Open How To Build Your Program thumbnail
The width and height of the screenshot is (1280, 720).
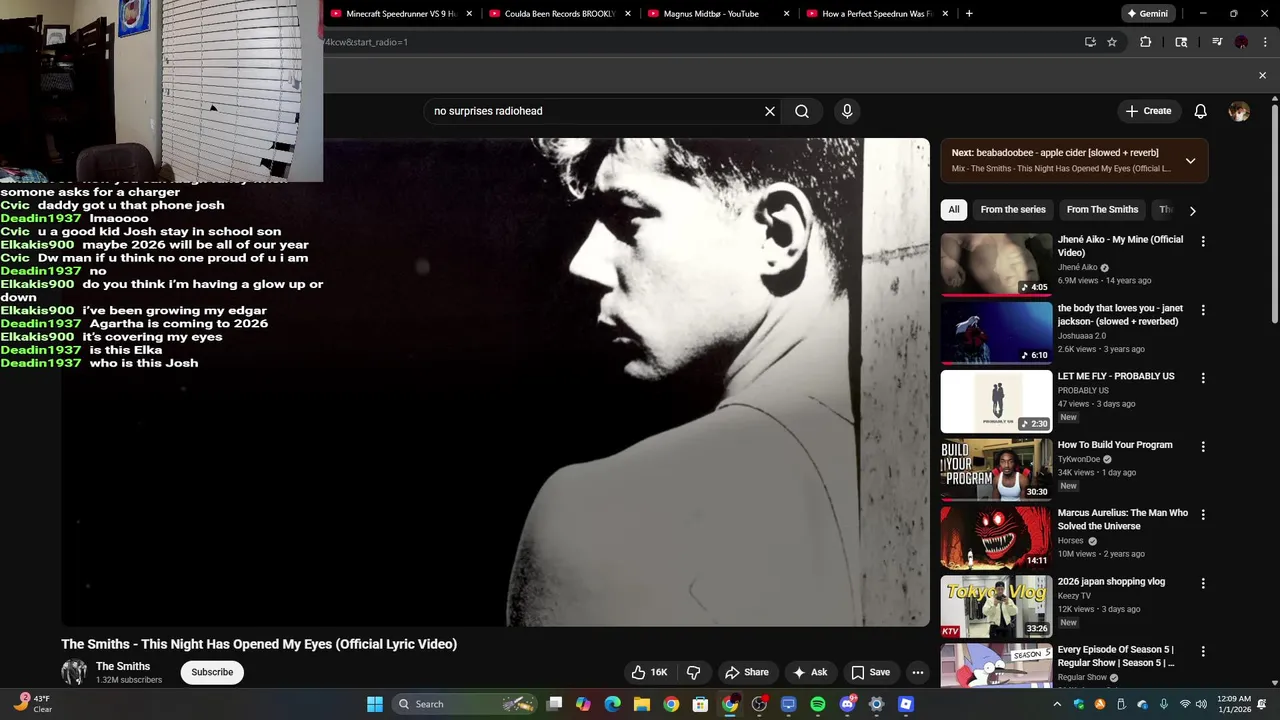[x=996, y=470]
